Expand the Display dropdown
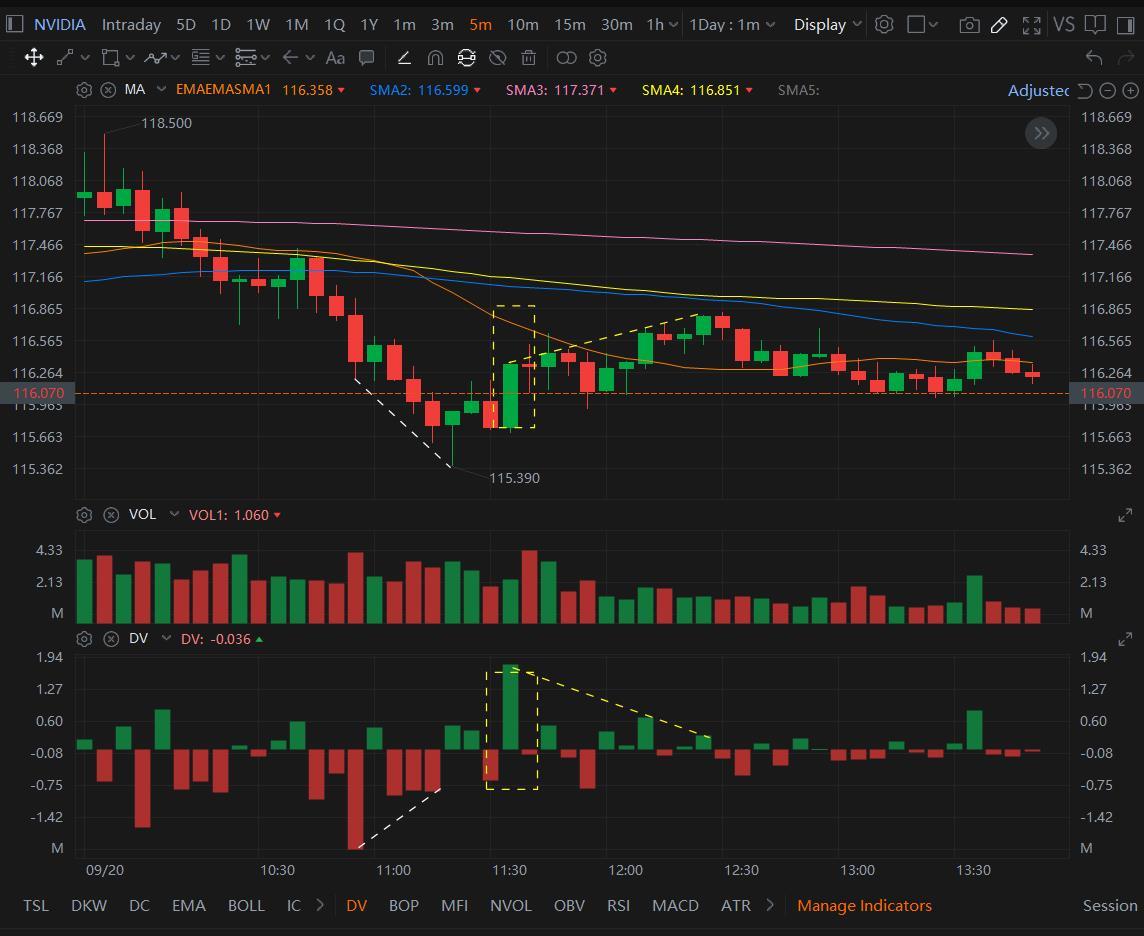 pos(827,25)
